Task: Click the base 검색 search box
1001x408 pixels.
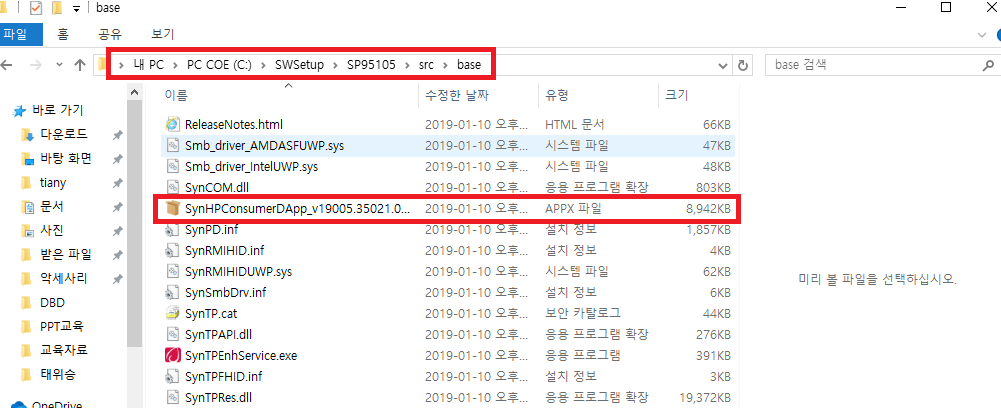Action: pyautogui.click(x=870, y=66)
